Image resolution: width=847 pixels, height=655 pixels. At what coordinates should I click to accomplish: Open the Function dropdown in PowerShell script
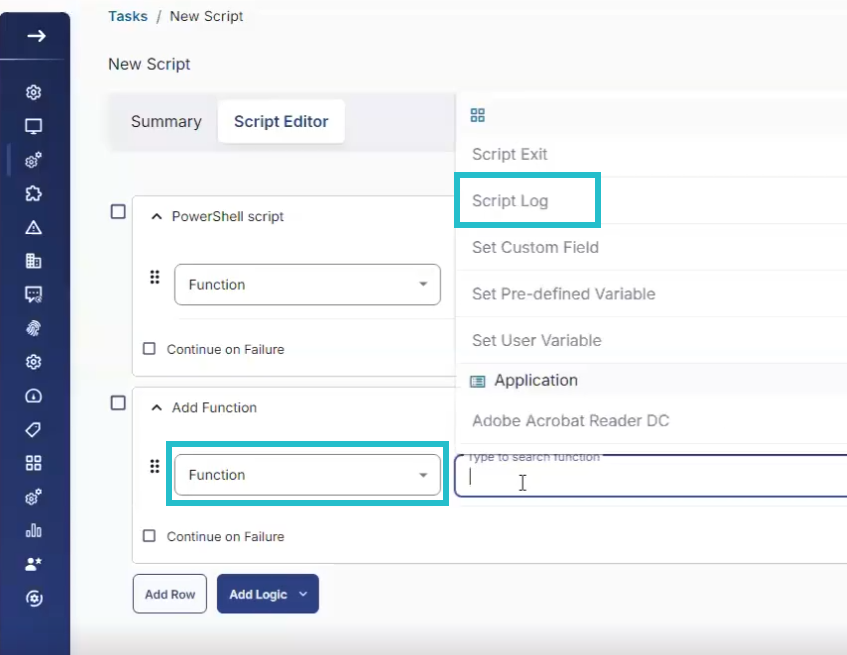[306, 284]
